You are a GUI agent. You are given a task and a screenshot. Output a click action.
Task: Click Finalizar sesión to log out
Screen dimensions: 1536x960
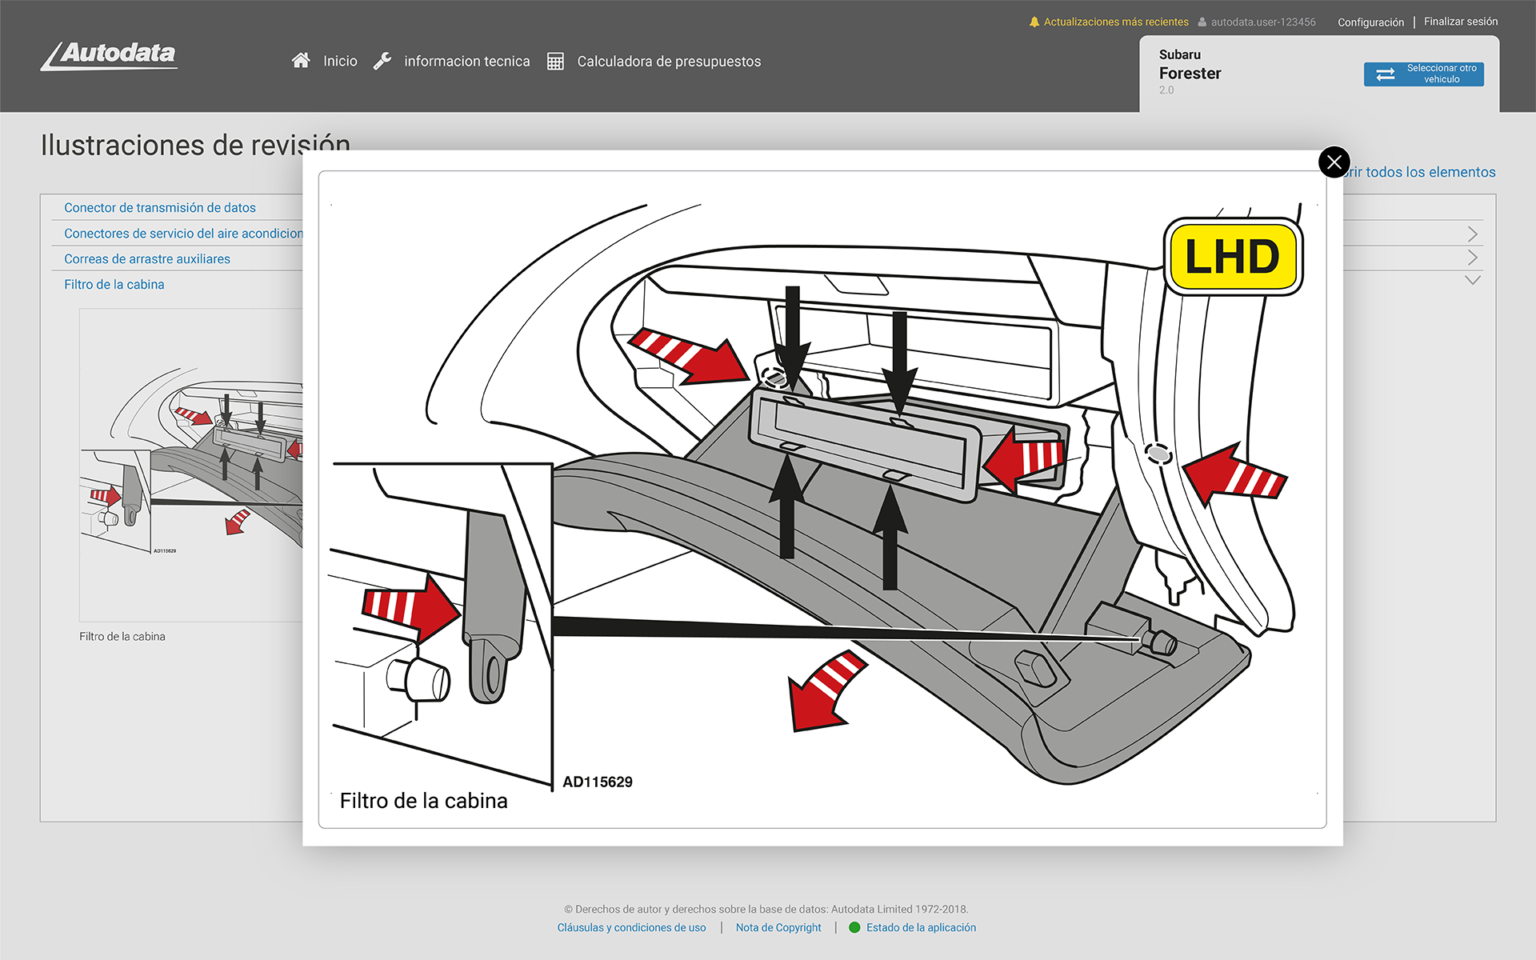tap(1460, 21)
